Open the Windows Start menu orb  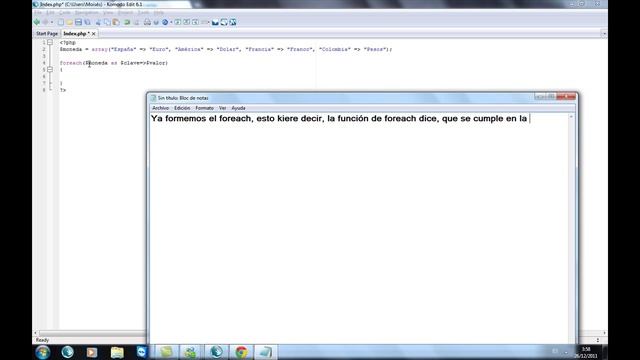[42, 352]
